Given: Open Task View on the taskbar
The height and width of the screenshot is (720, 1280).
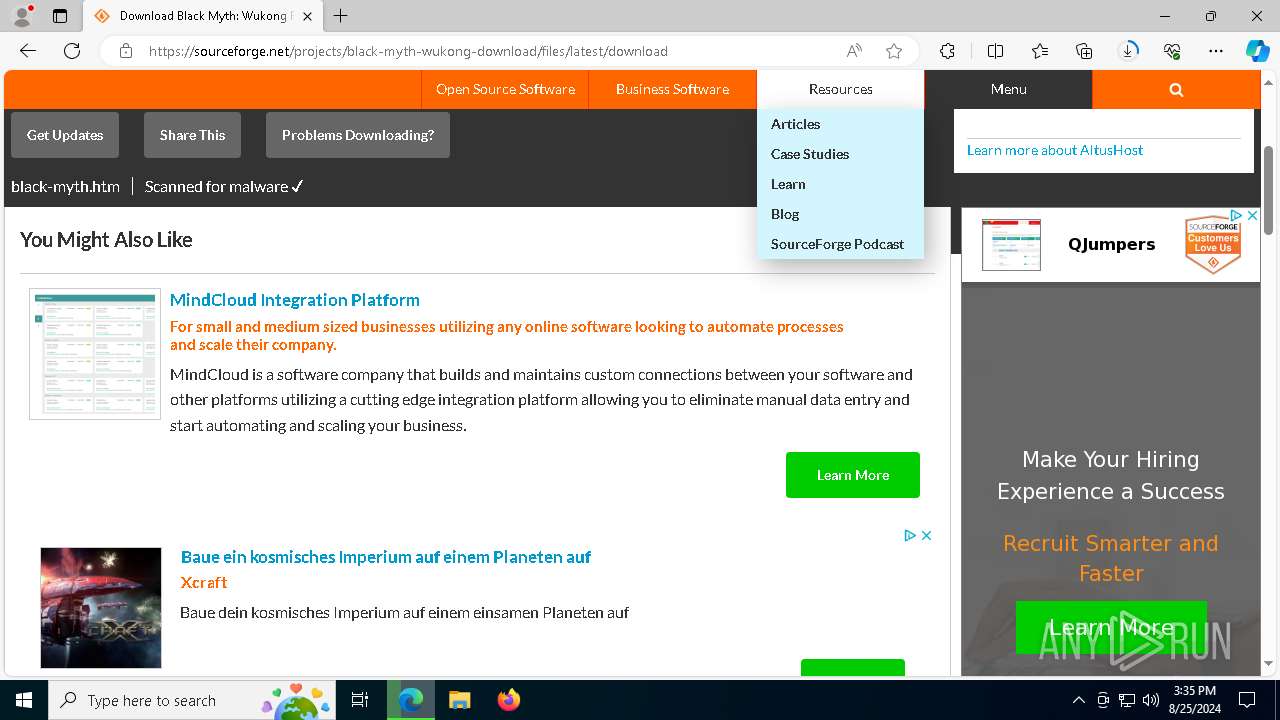Looking at the screenshot, I should (360, 700).
